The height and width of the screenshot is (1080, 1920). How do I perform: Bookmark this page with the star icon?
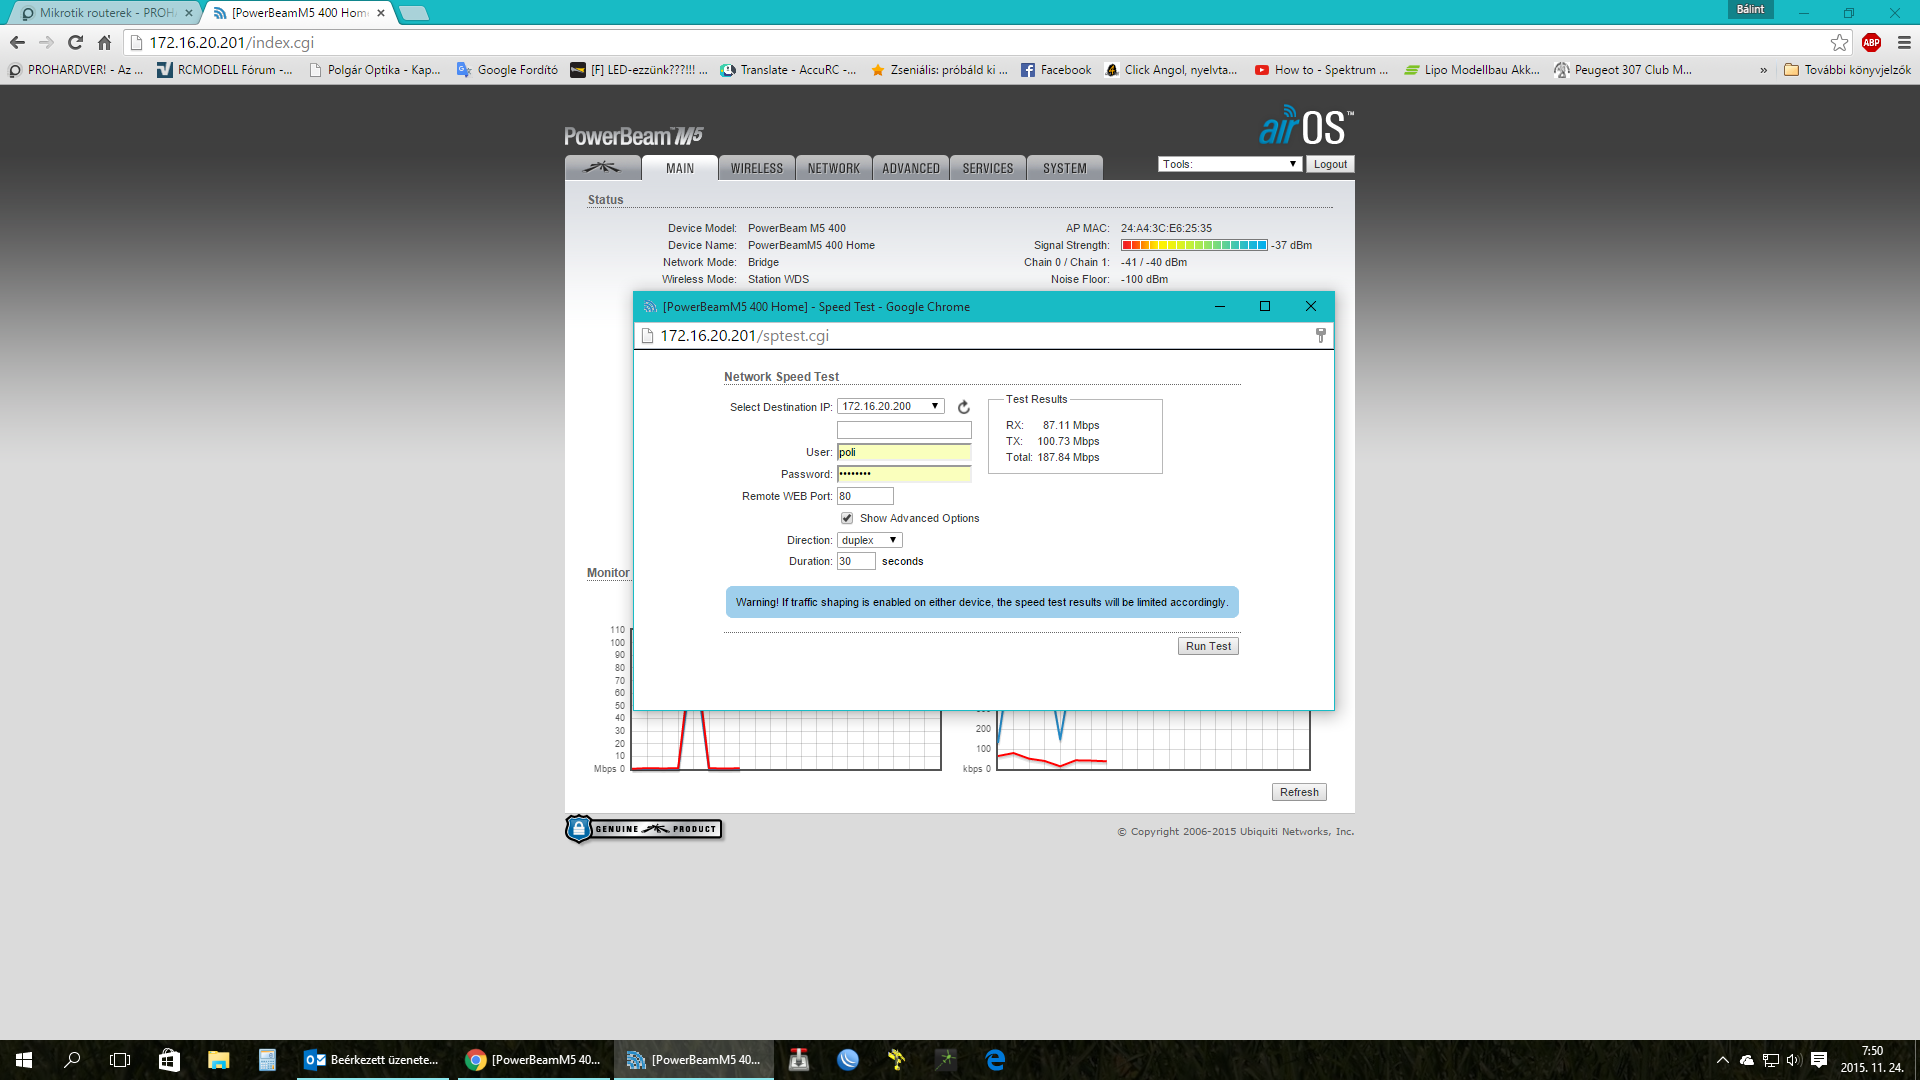pyautogui.click(x=1839, y=42)
